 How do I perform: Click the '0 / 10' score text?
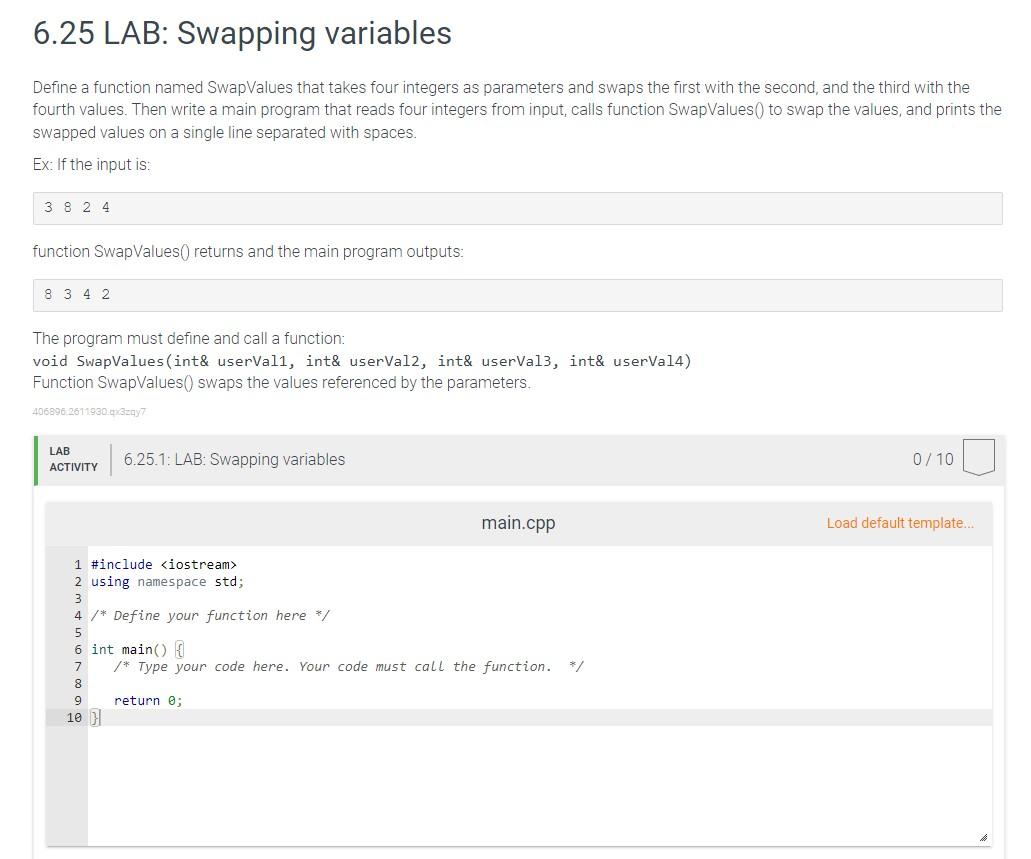click(x=932, y=459)
